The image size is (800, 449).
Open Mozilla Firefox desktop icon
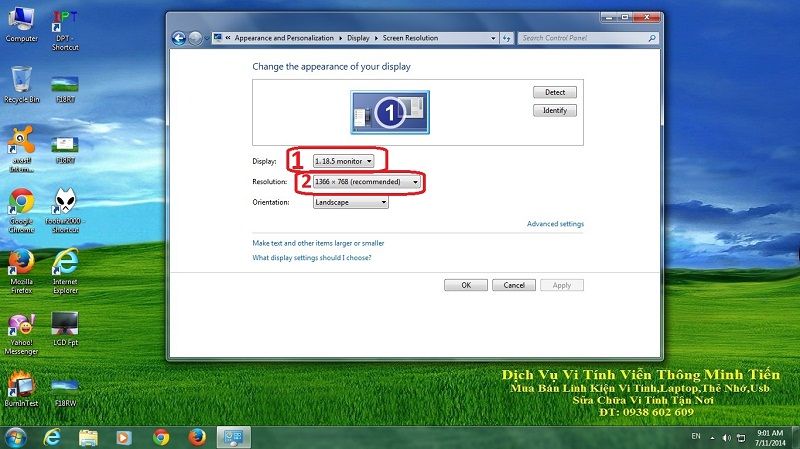point(21,268)
